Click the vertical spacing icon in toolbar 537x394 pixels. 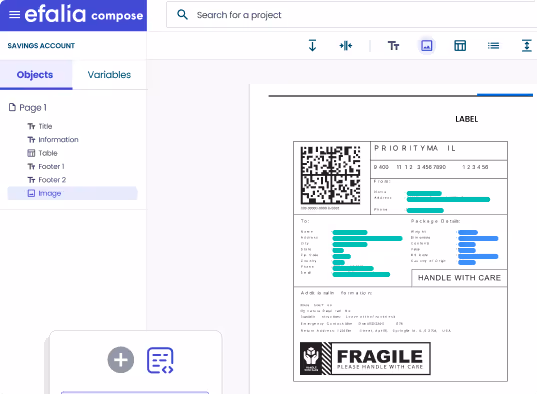click(527, 46)
